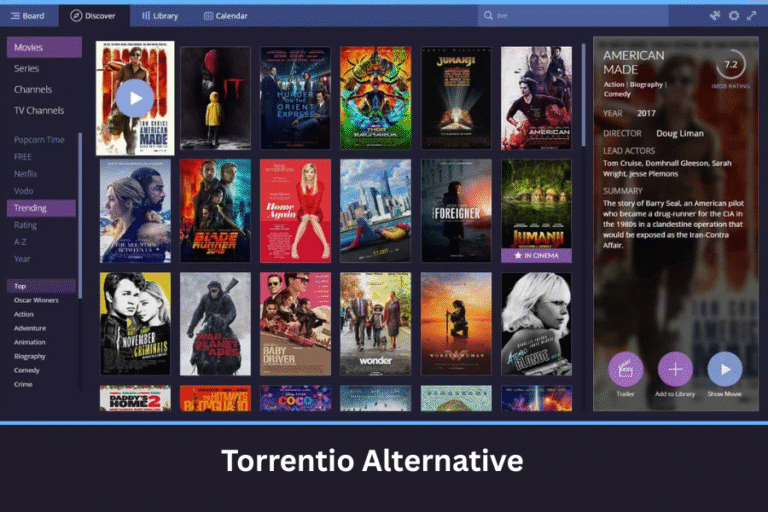Choose the FREE filter
Viewport: 768px width, 512px height.
pos(23,157)
